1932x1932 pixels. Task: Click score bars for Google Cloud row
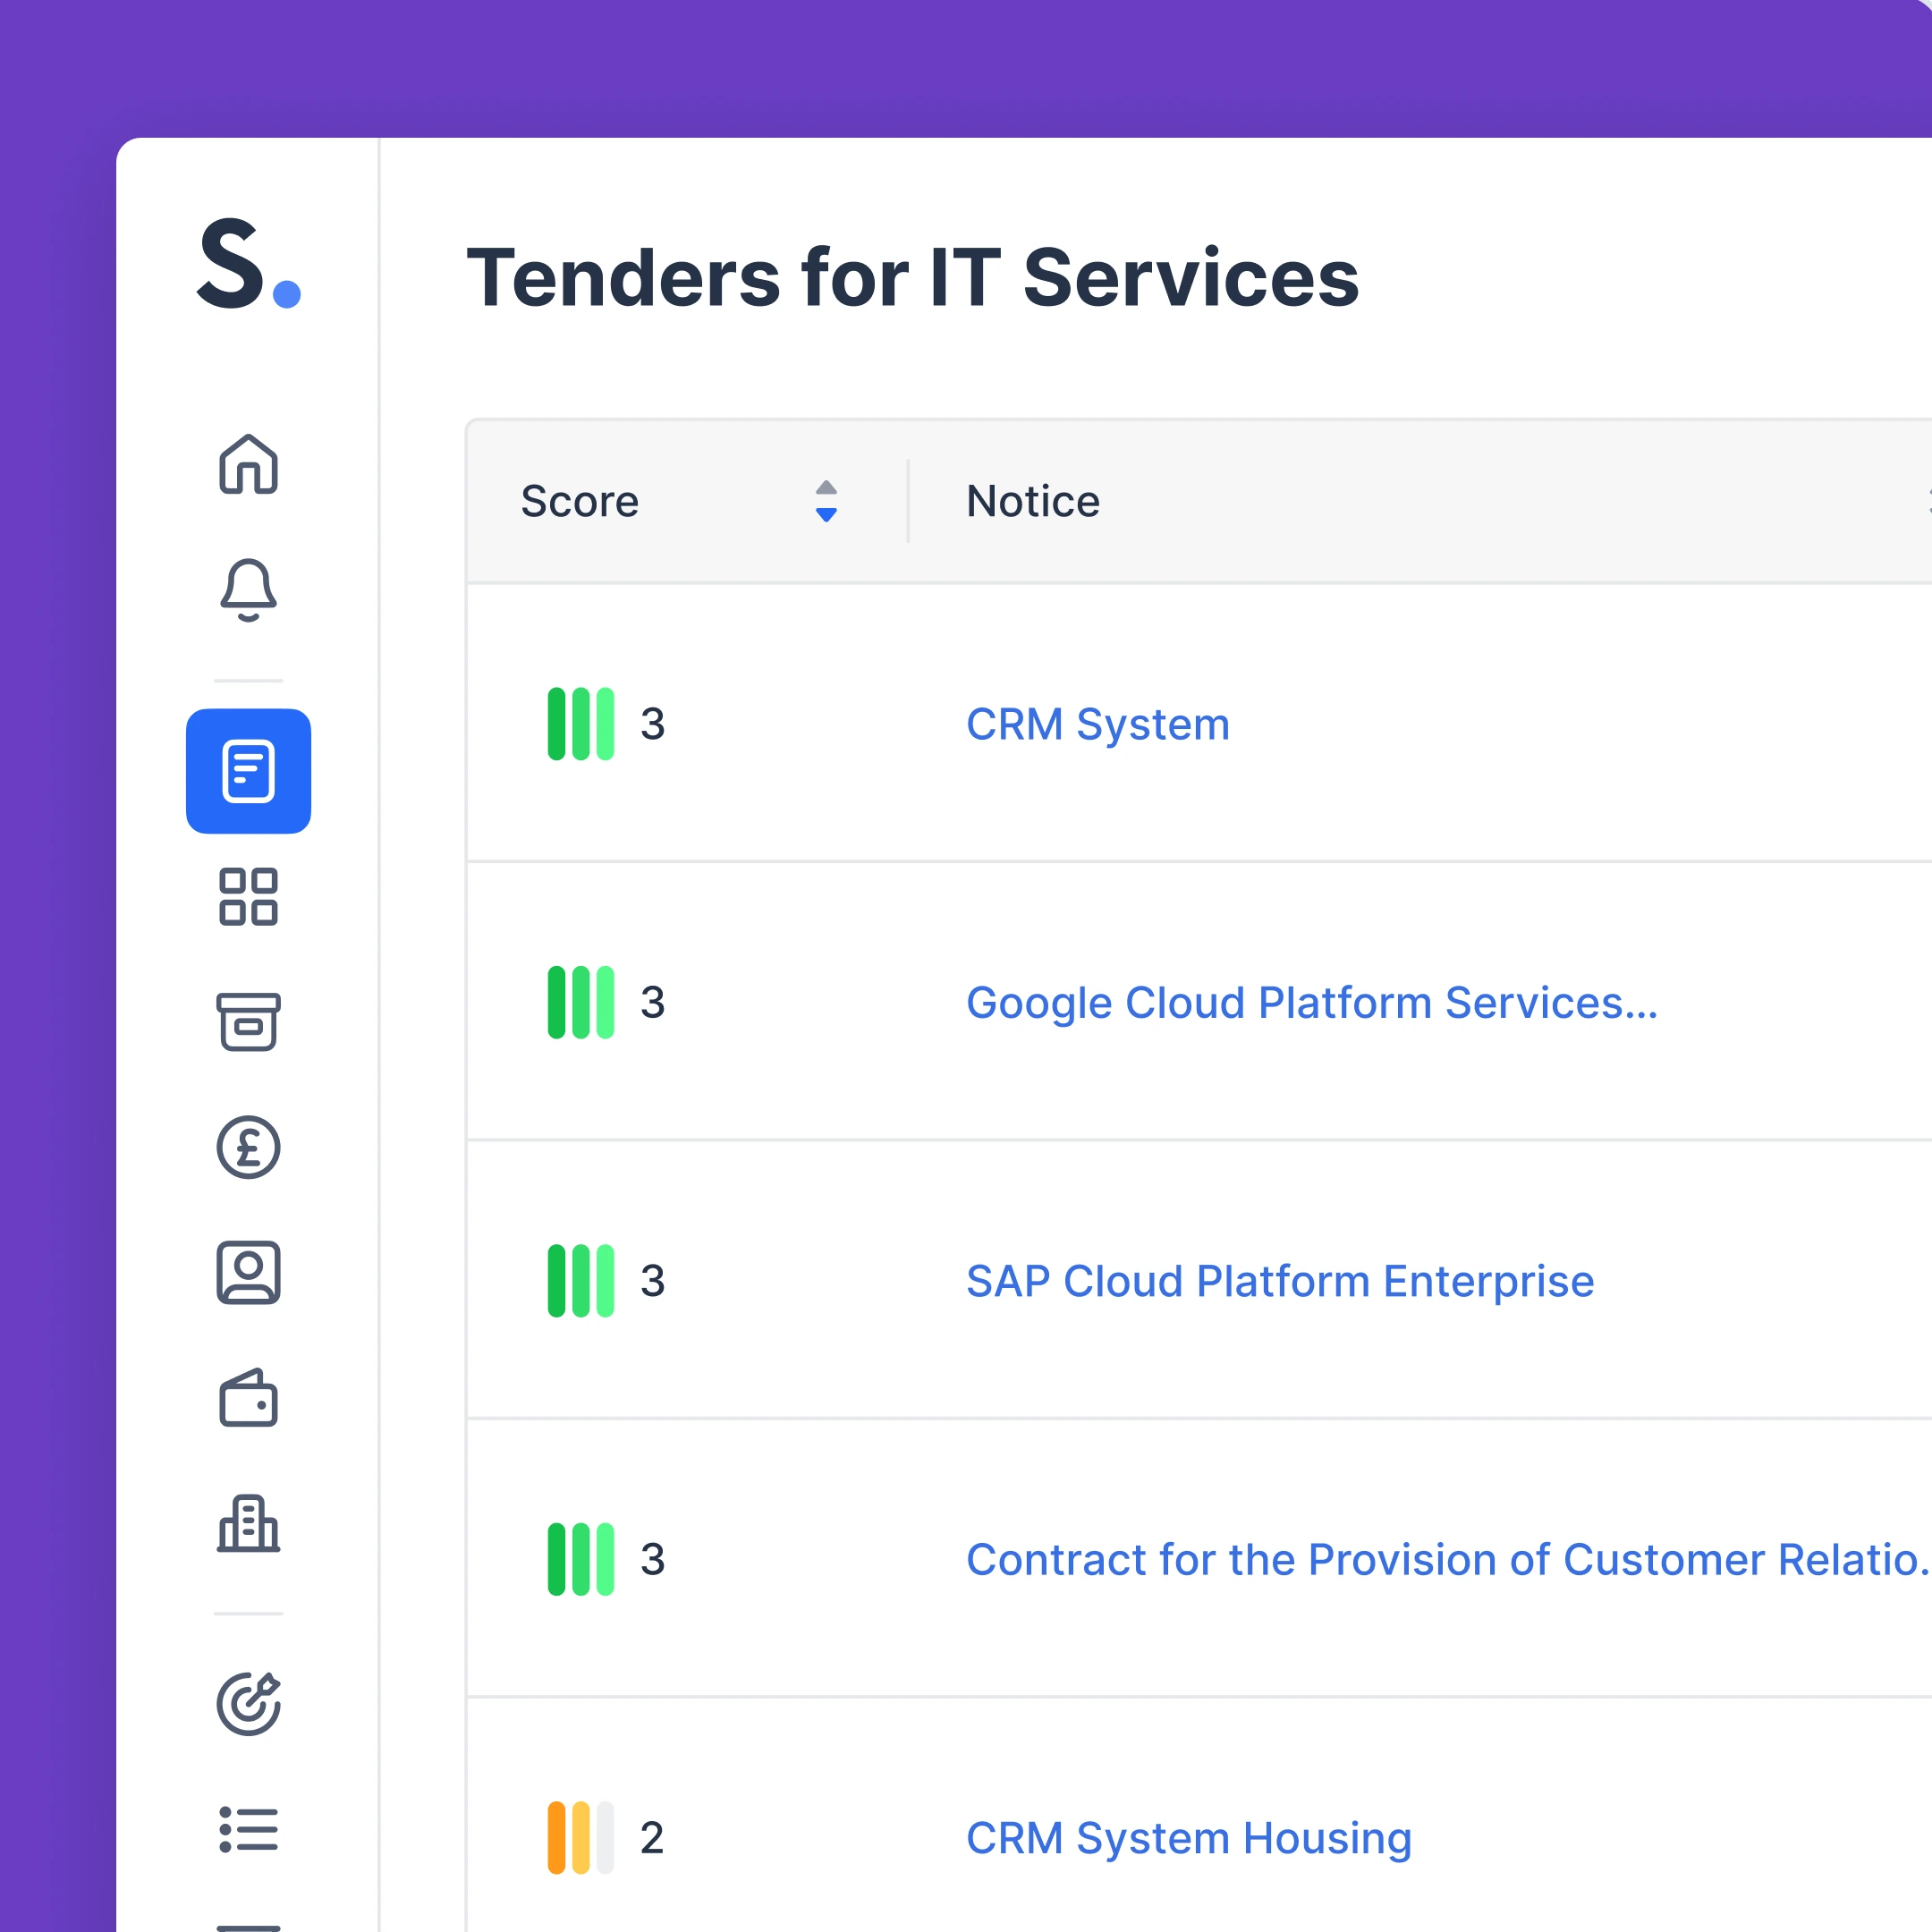click(581, 1002)
